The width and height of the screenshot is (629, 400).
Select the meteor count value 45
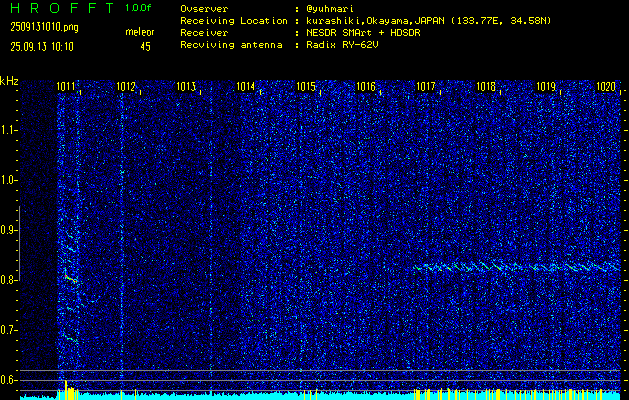click(x=145, y=47)
